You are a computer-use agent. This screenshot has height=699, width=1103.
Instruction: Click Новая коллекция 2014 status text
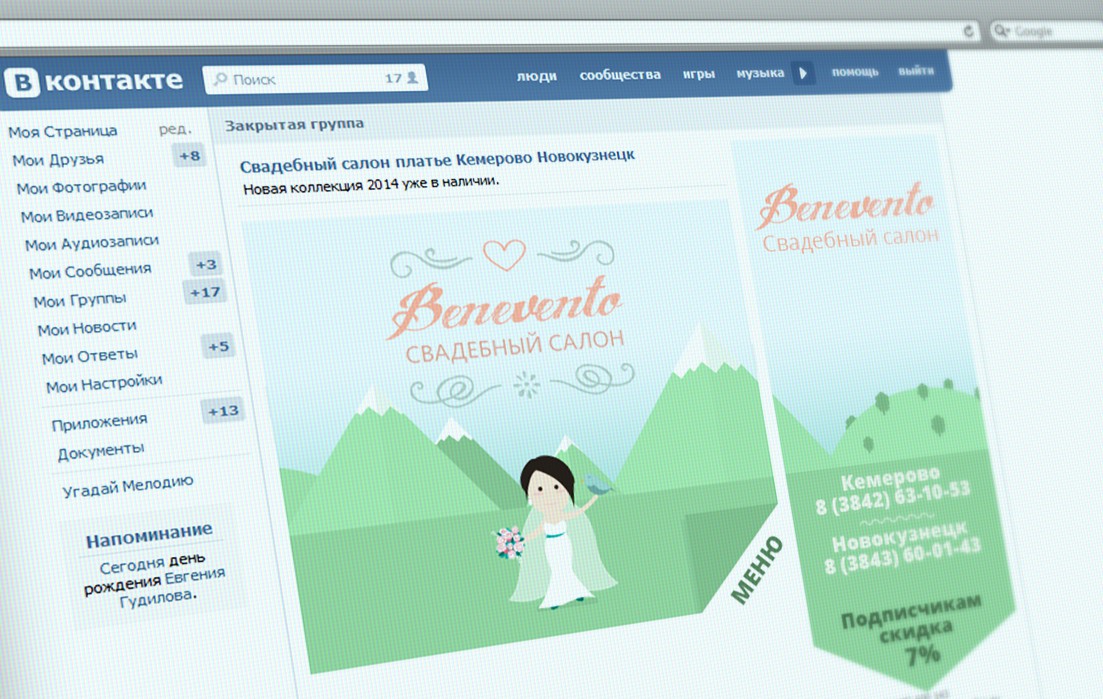tap(371, 184)
